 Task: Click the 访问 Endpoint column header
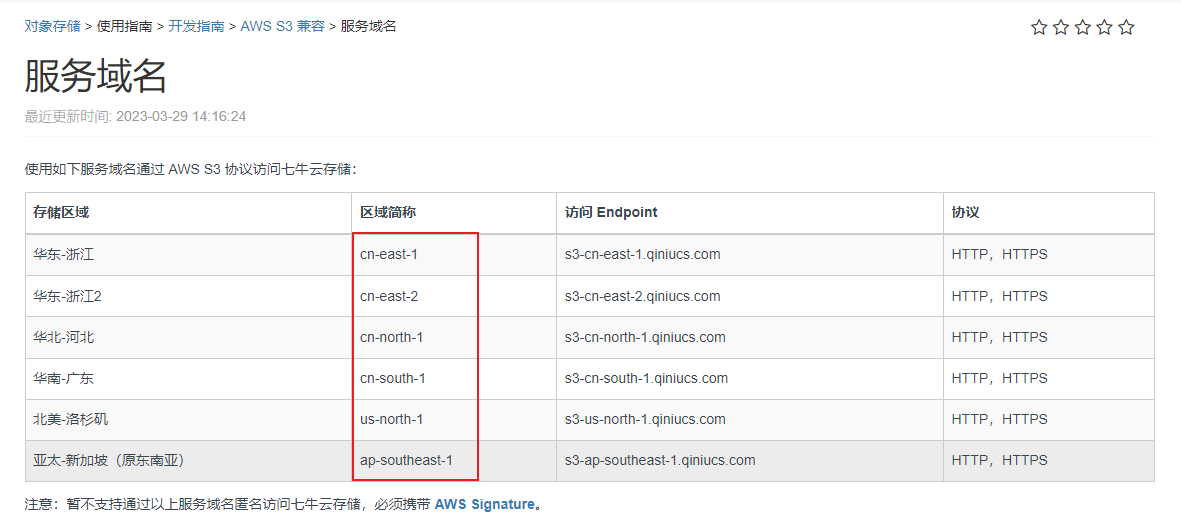pyautogui.click(x=611, y=212)
